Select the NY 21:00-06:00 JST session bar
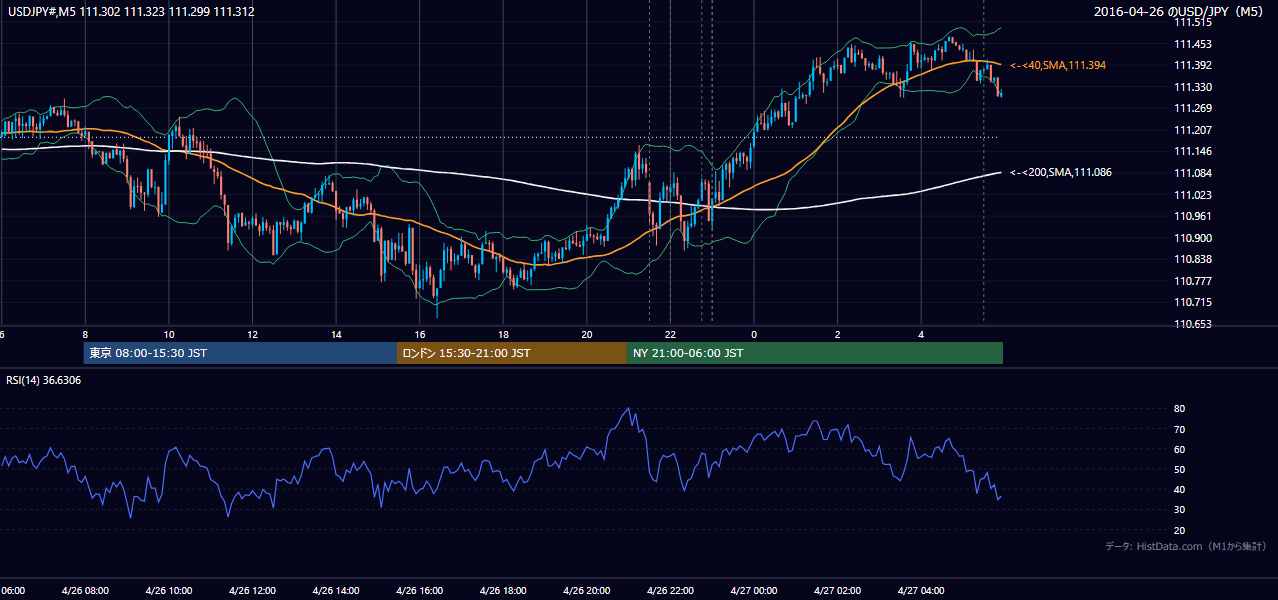Screen dimensions: 1278x600 (x=815, y=353)
